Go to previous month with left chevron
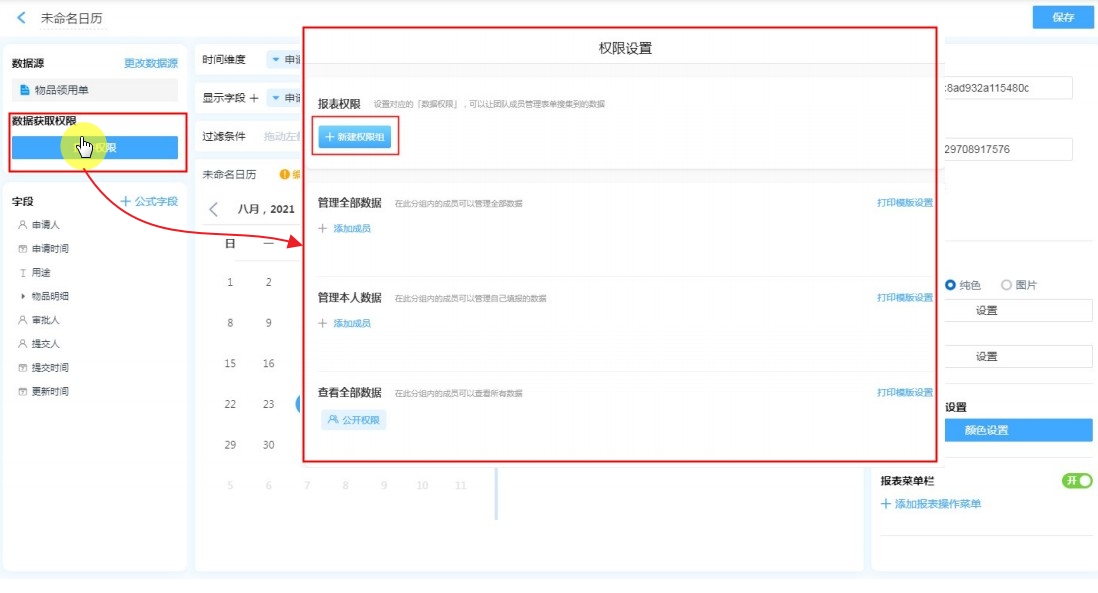 [x=214, y=210]
